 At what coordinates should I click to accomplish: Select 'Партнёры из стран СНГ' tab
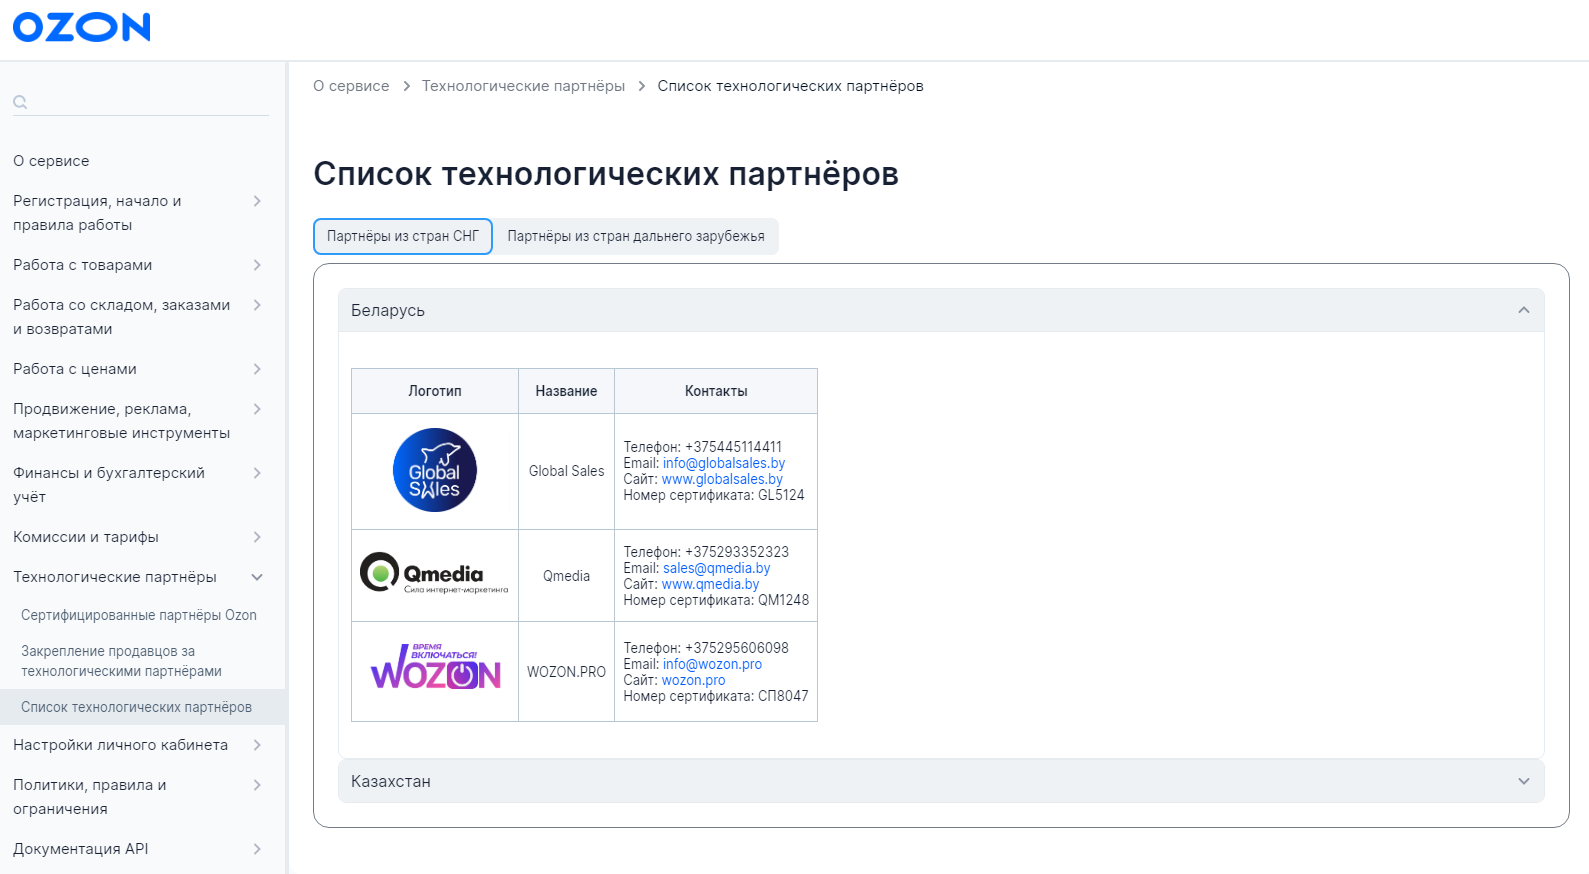point(403,236)
